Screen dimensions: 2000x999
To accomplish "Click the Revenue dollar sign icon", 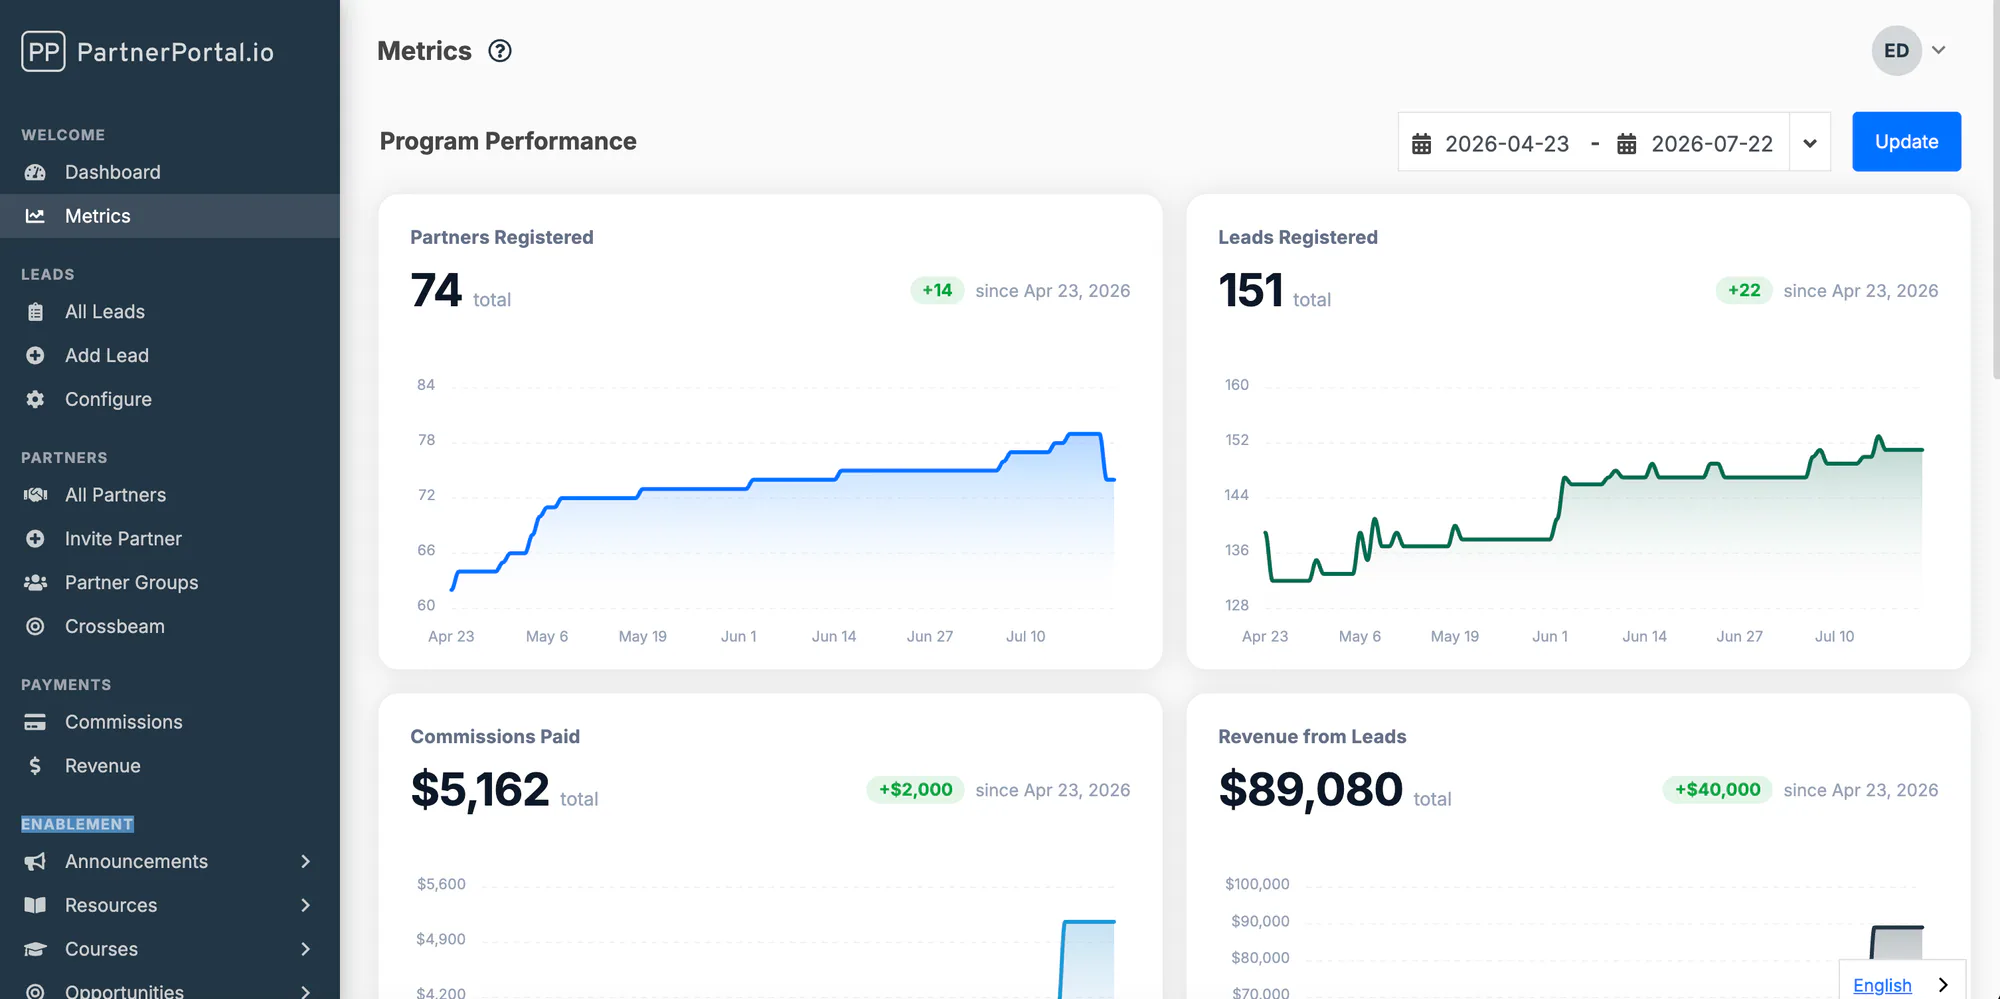I will [x=35, y=766].
